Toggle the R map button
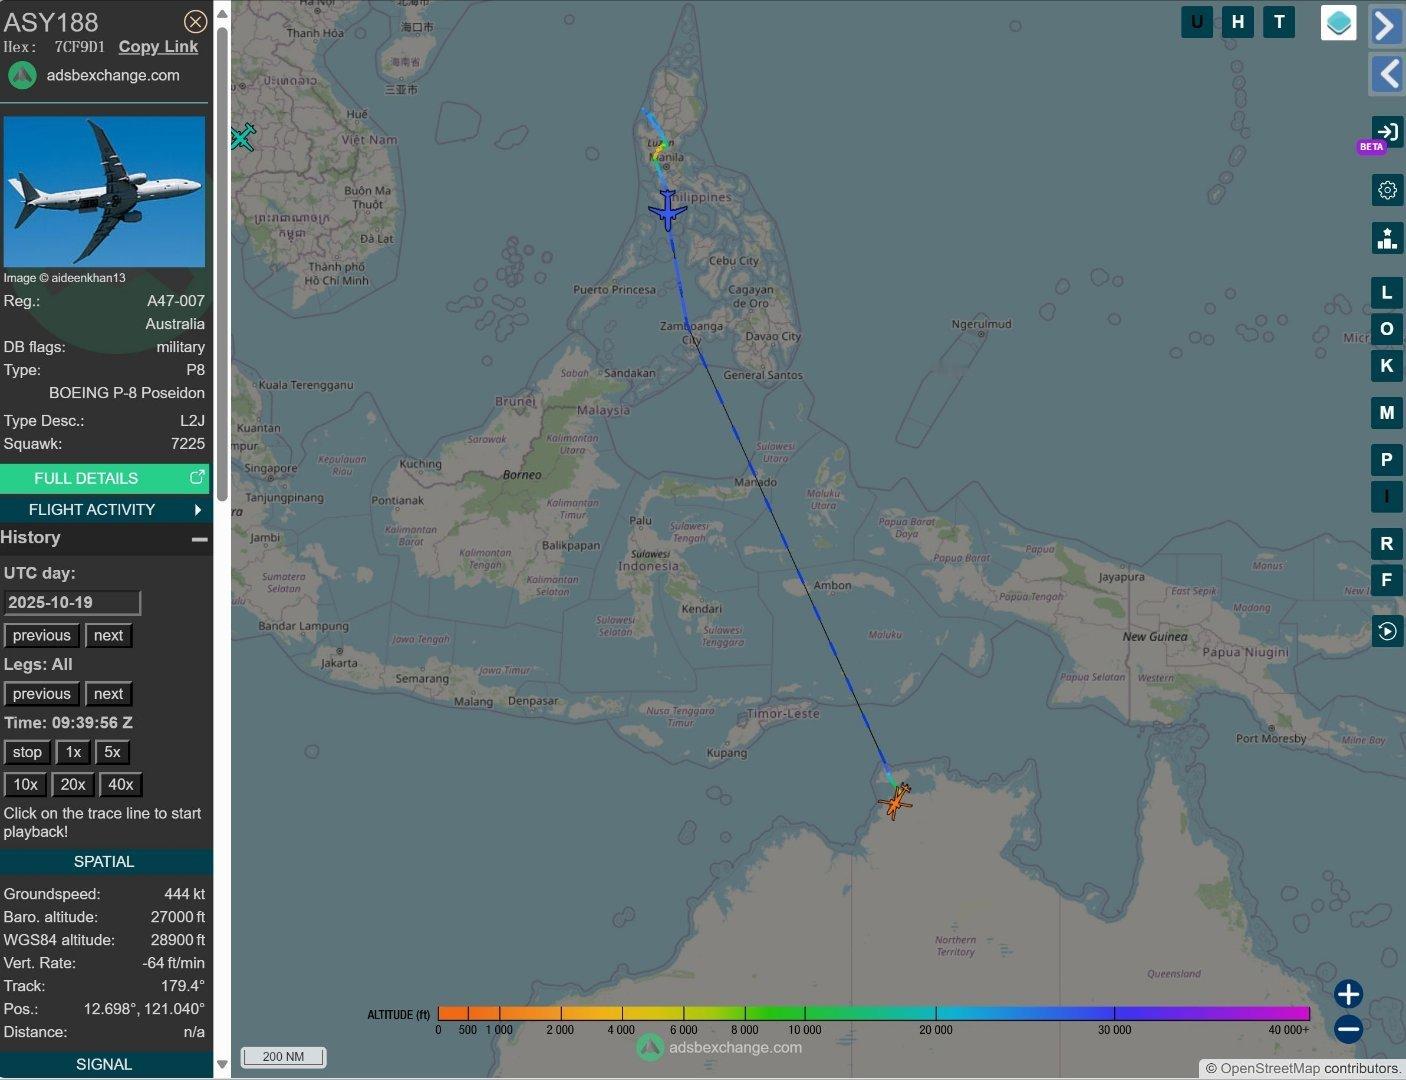Viewport: 1406px width, 1080px height. (1386, 544)
